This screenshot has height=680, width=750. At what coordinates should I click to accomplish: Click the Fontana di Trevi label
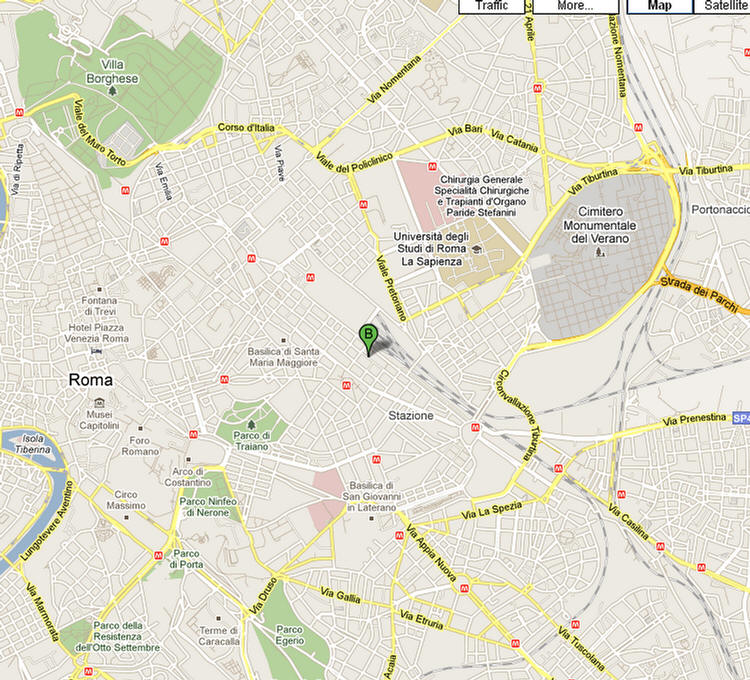[99, 307]
